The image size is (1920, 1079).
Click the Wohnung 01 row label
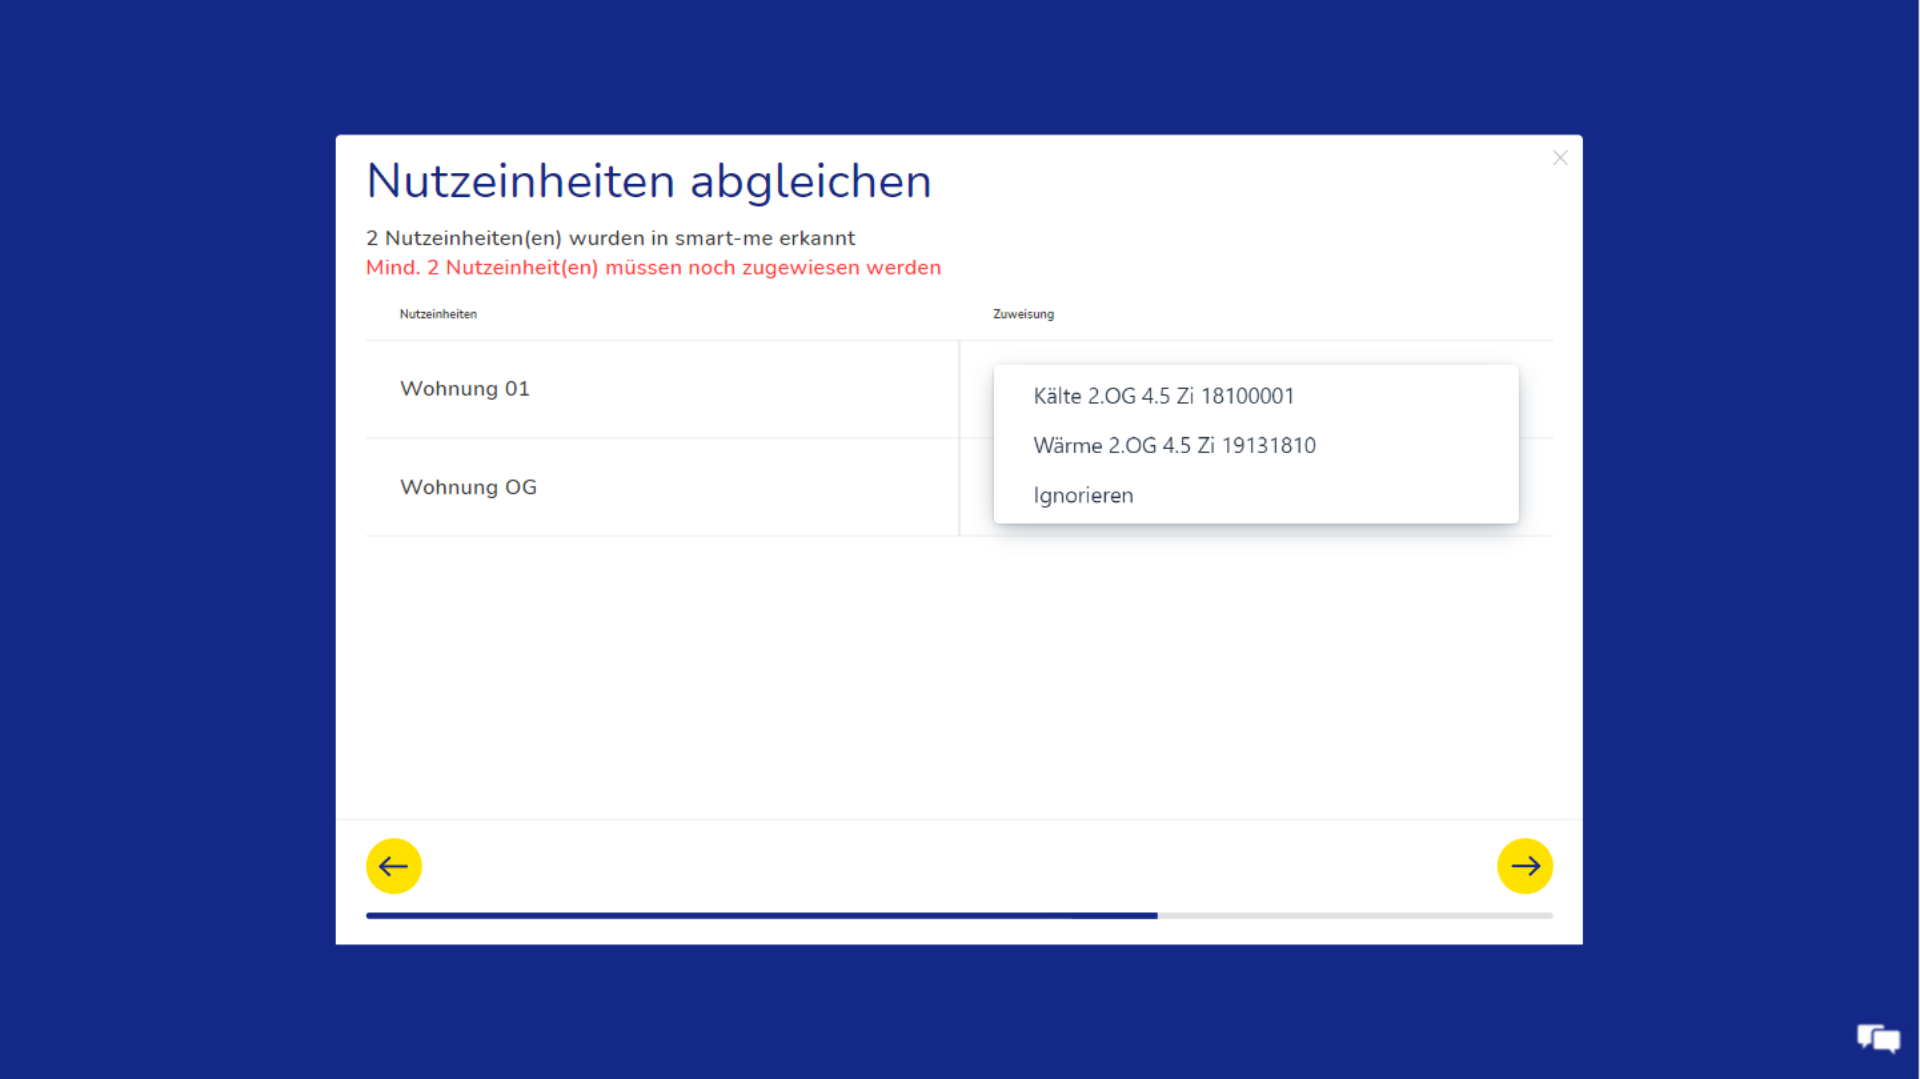point(465,389)
